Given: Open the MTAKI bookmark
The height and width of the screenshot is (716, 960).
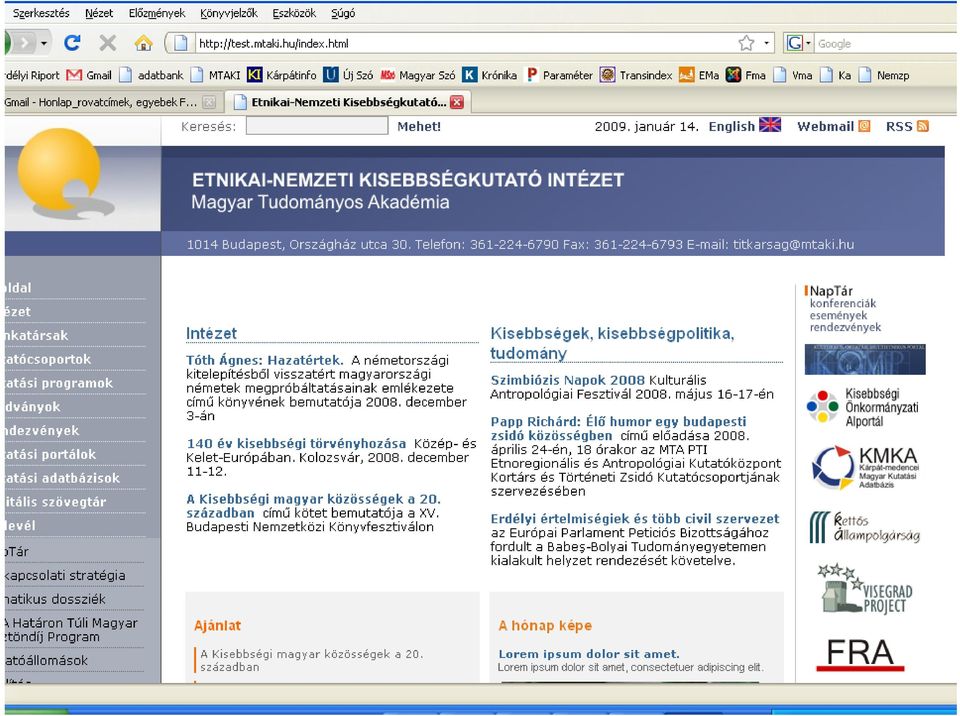Looking at the screenshot, I should (x=216, y=75).
